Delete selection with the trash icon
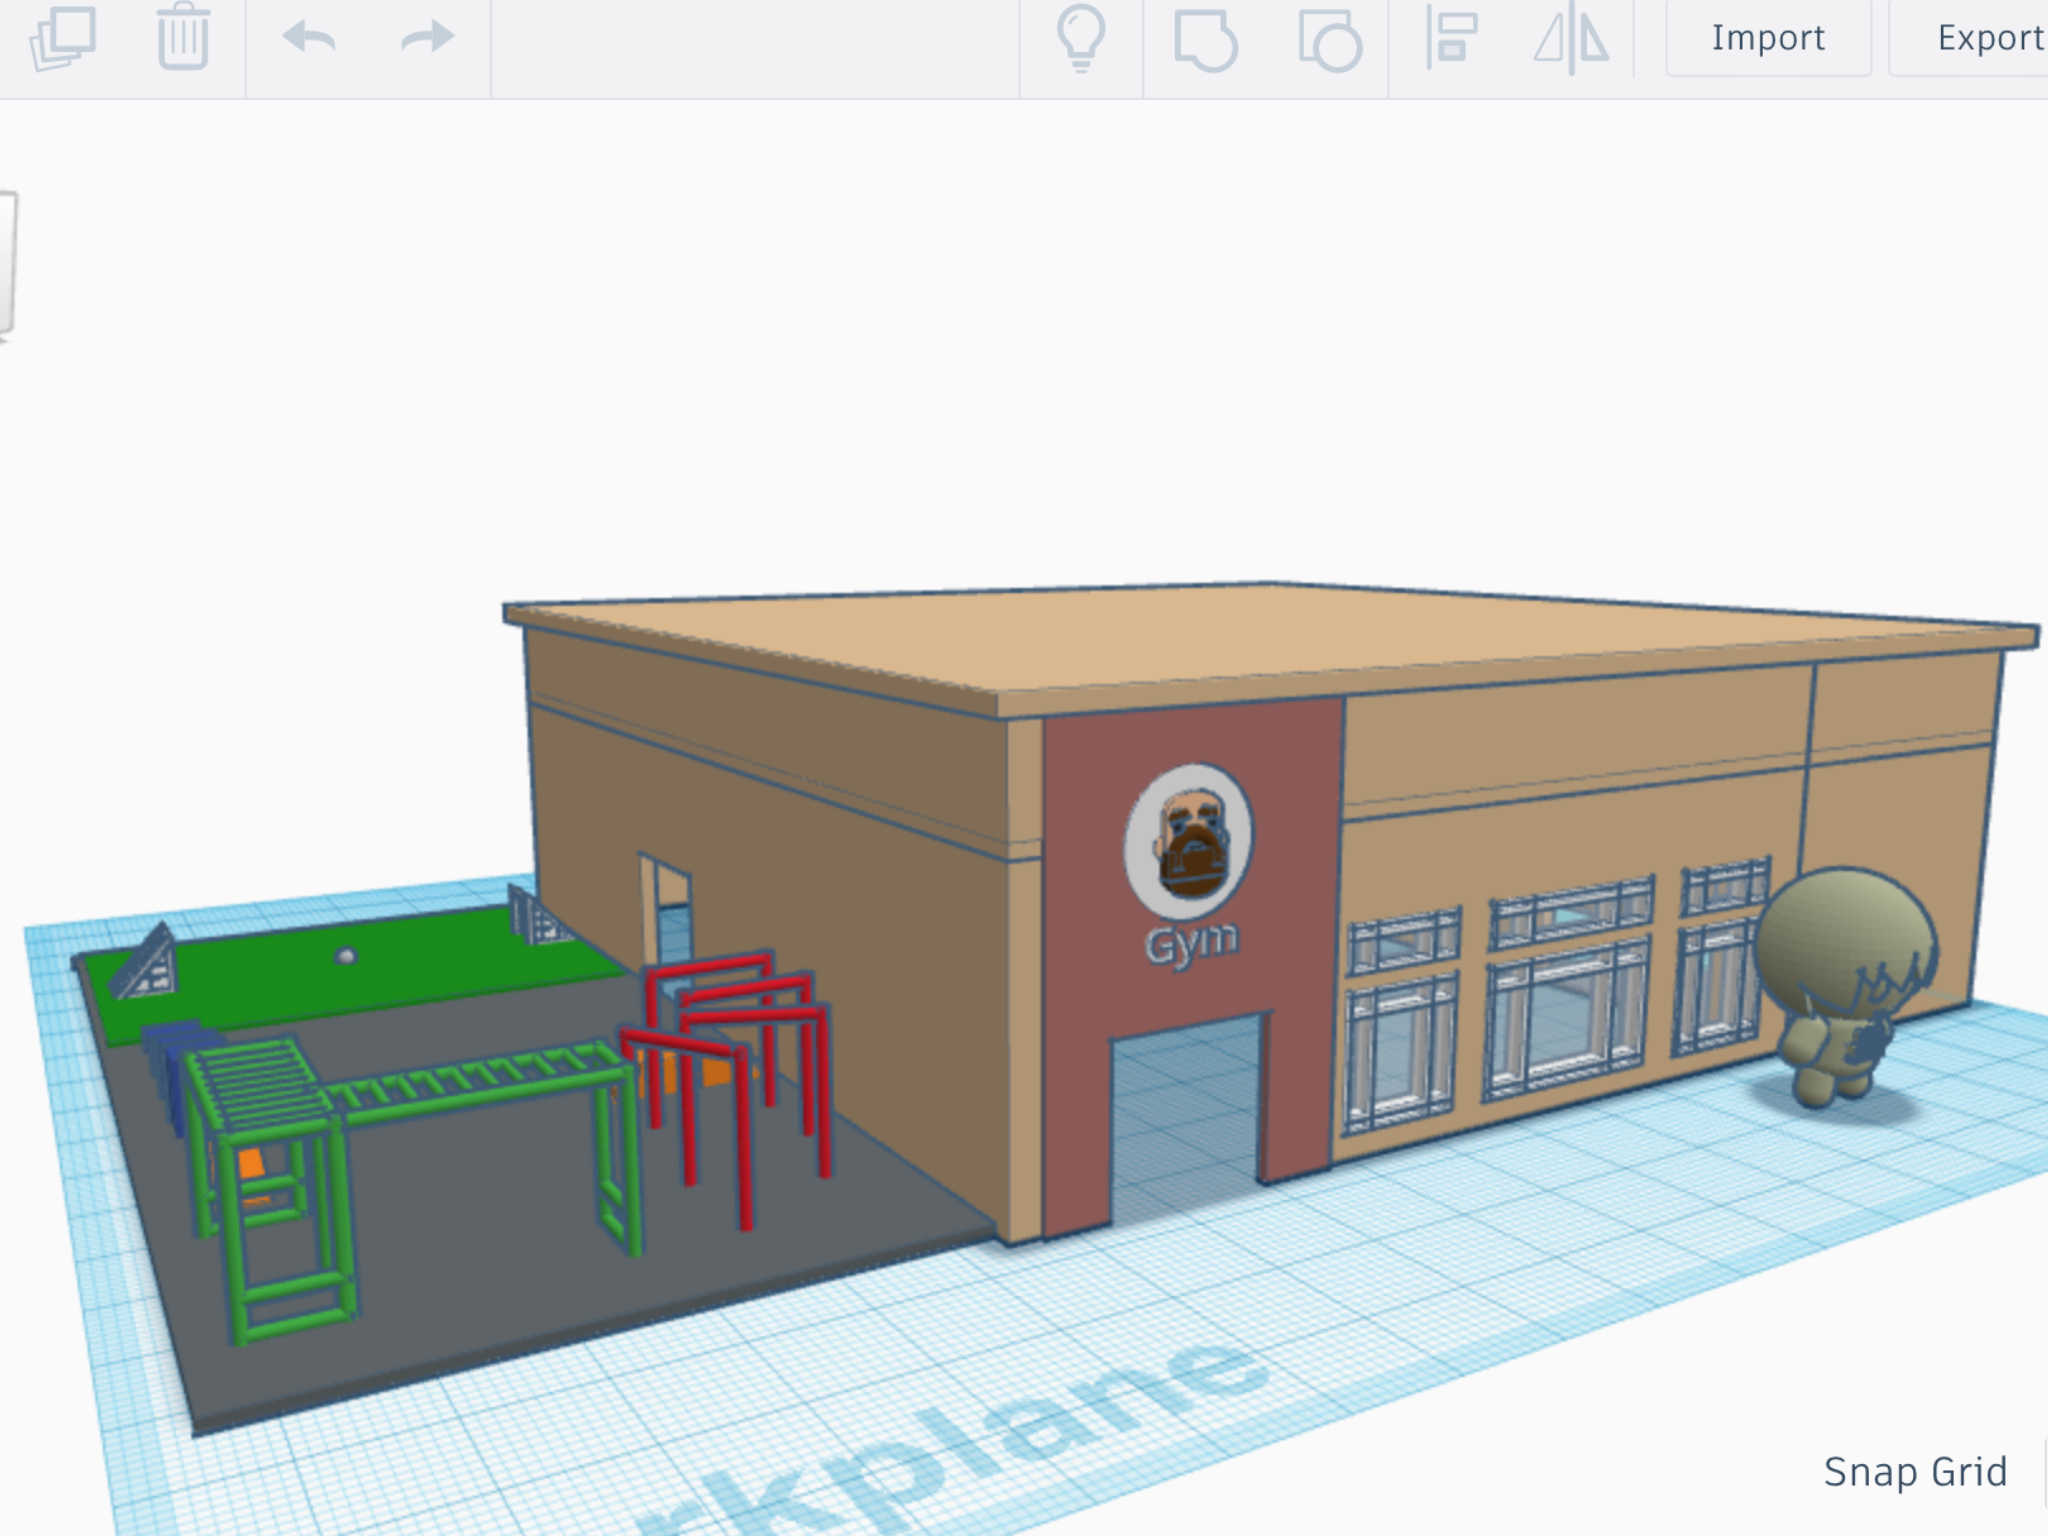The height and width of the screenshot is (1536, 2048). click(x=183, y=36)
